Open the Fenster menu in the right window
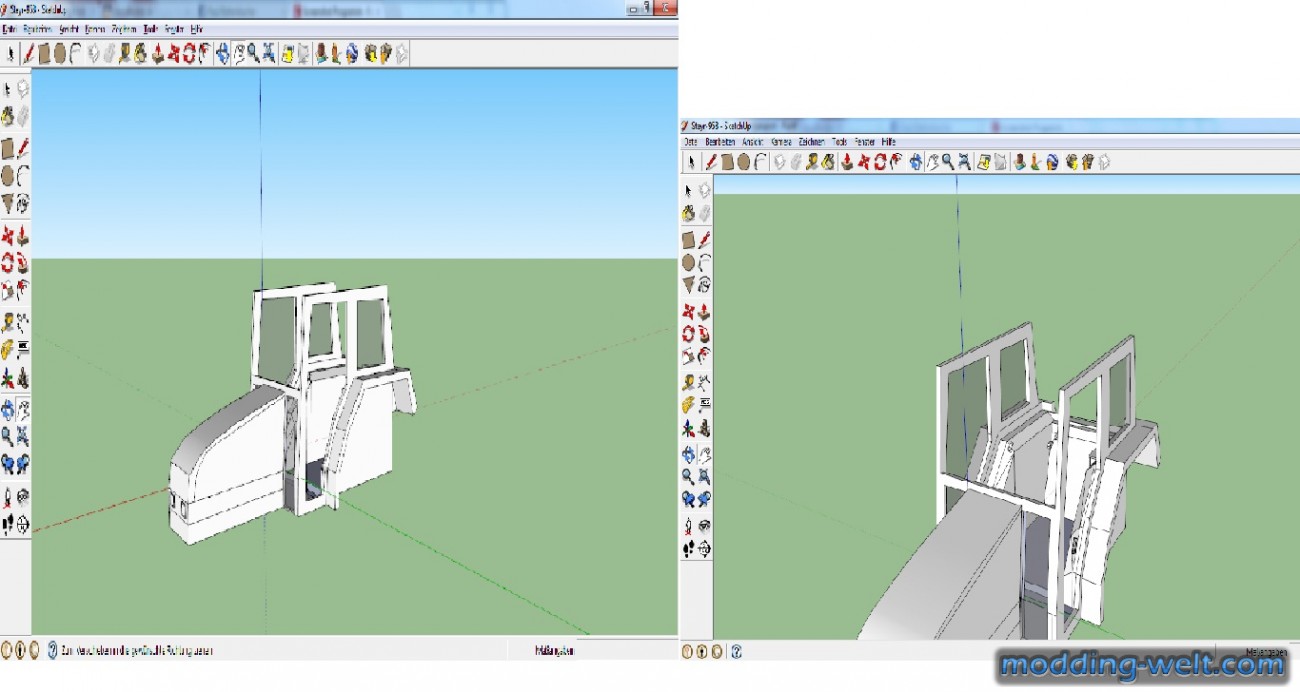1300x692 pixels. coord(864,142)
